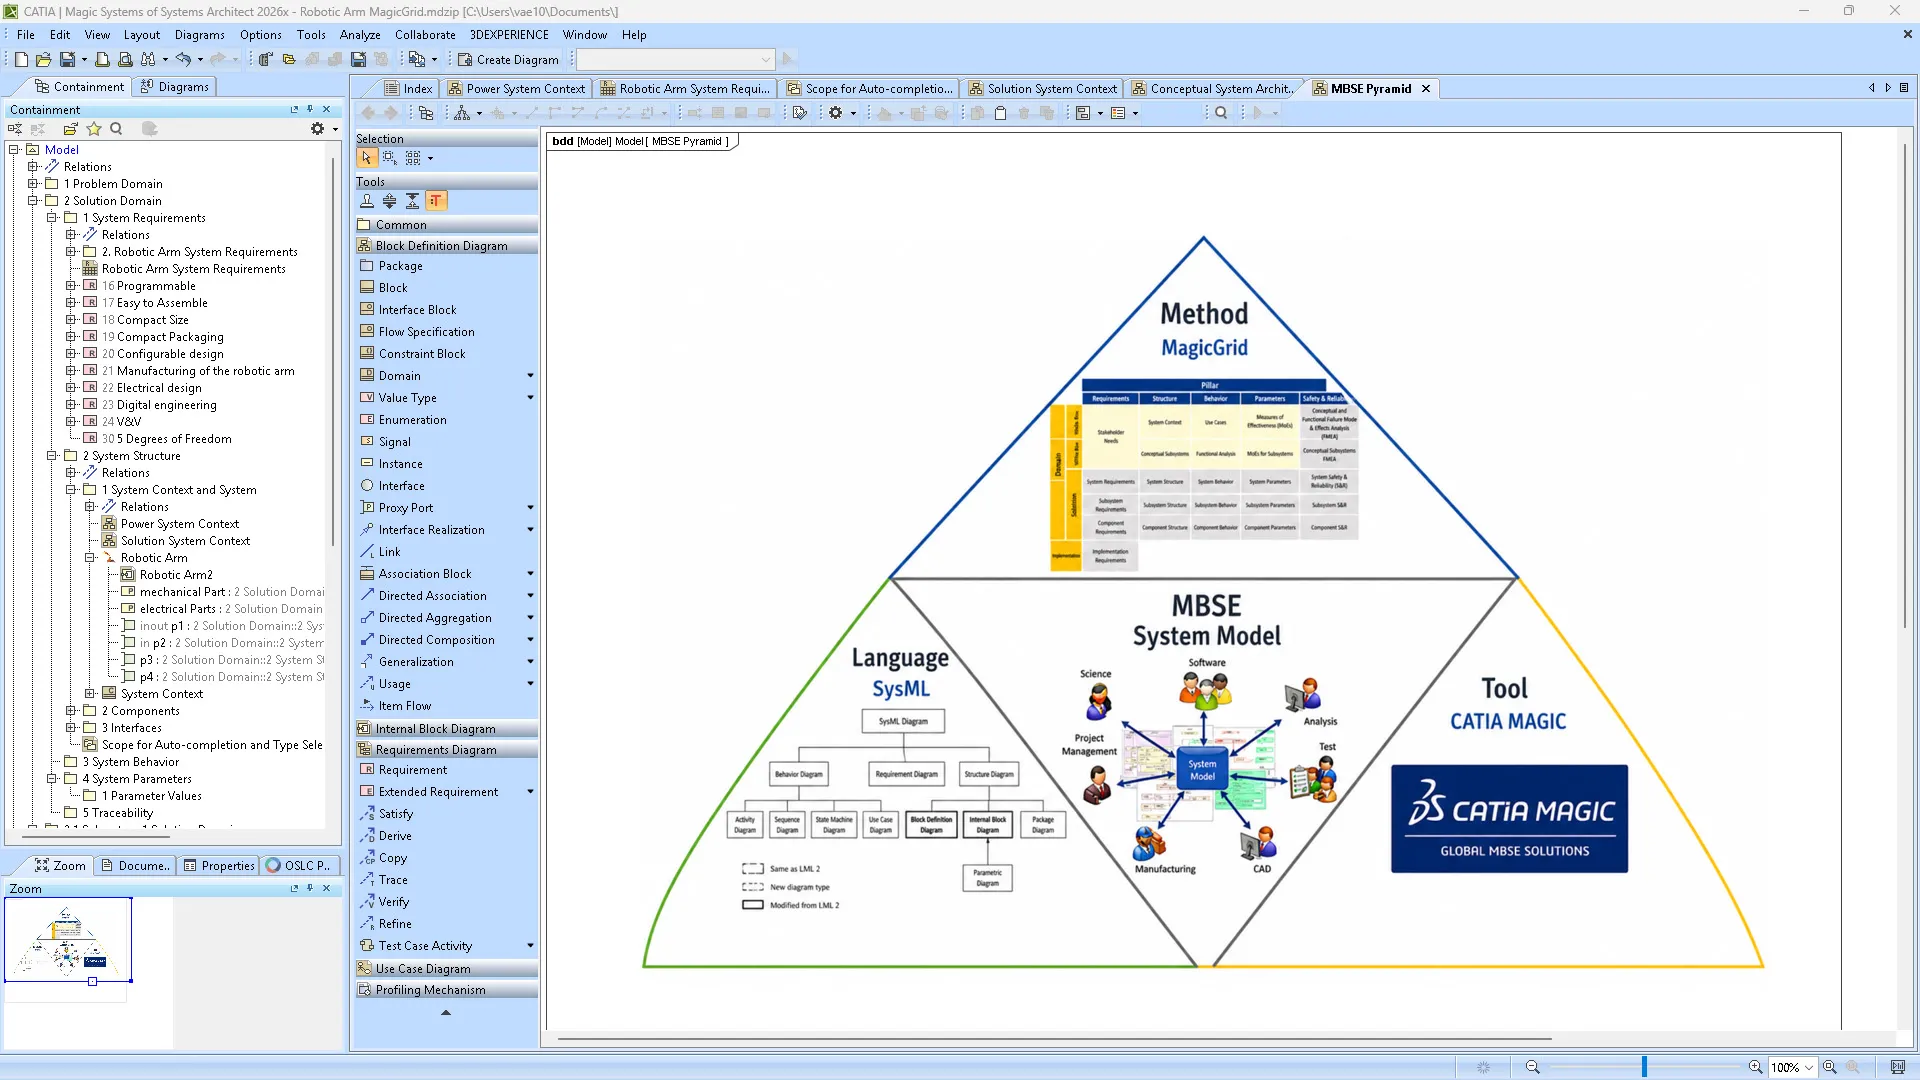Switch to the Diagrams panel tab
Viewport: 1920px width, 1080px height.
pyautogui.click(x=175, y=87)
